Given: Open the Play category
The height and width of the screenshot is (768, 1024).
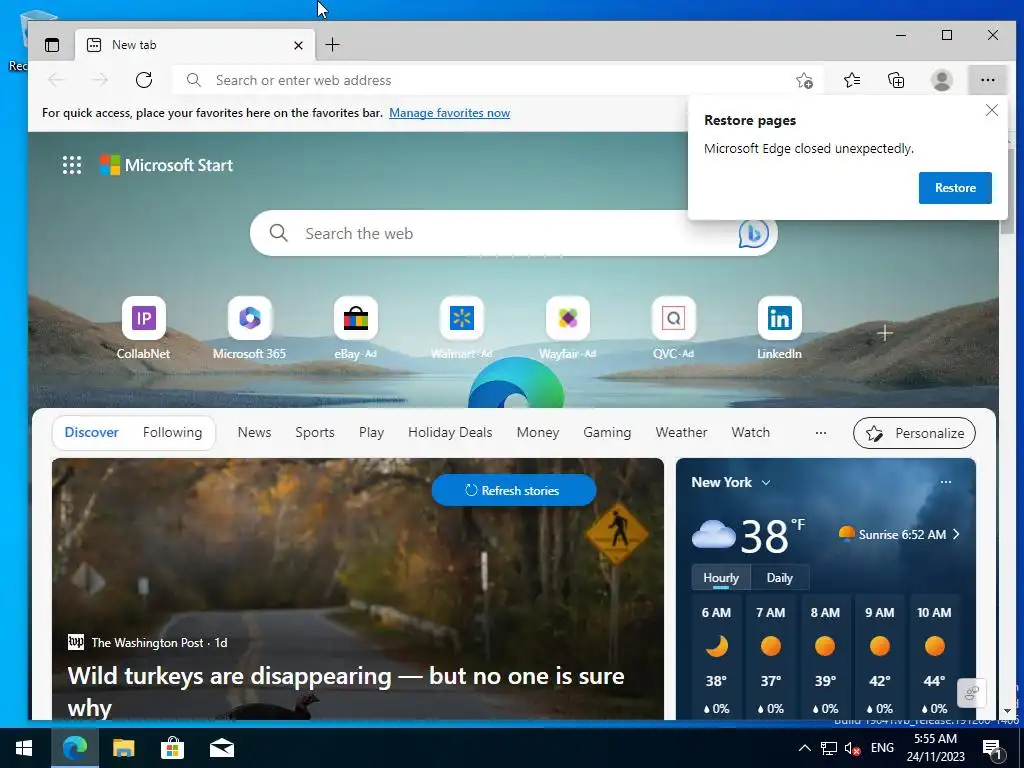Looking at the screenshot, I should coord(371,432).
